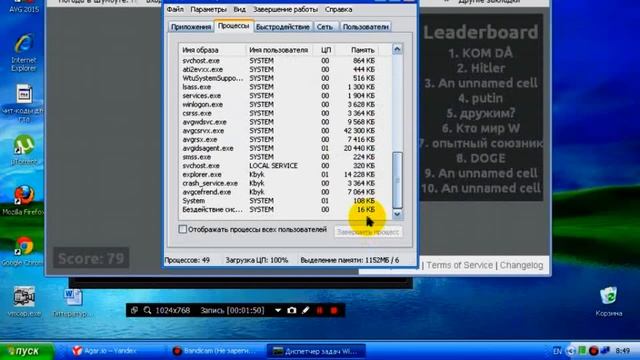Click the process list scroll up arrow
640x360 pixels.
(x=397, y=49)
